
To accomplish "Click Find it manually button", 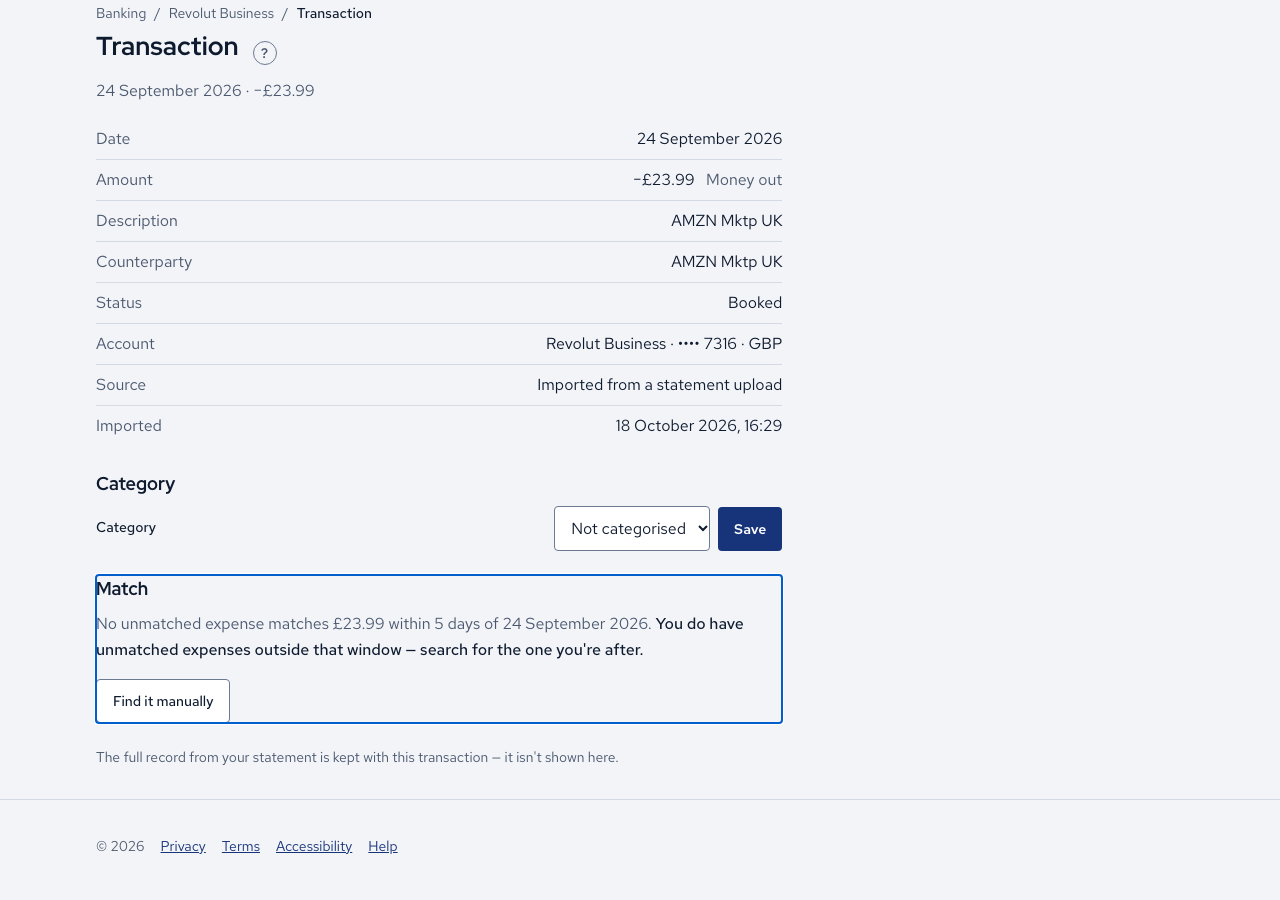I will click(x=163, y=701).
